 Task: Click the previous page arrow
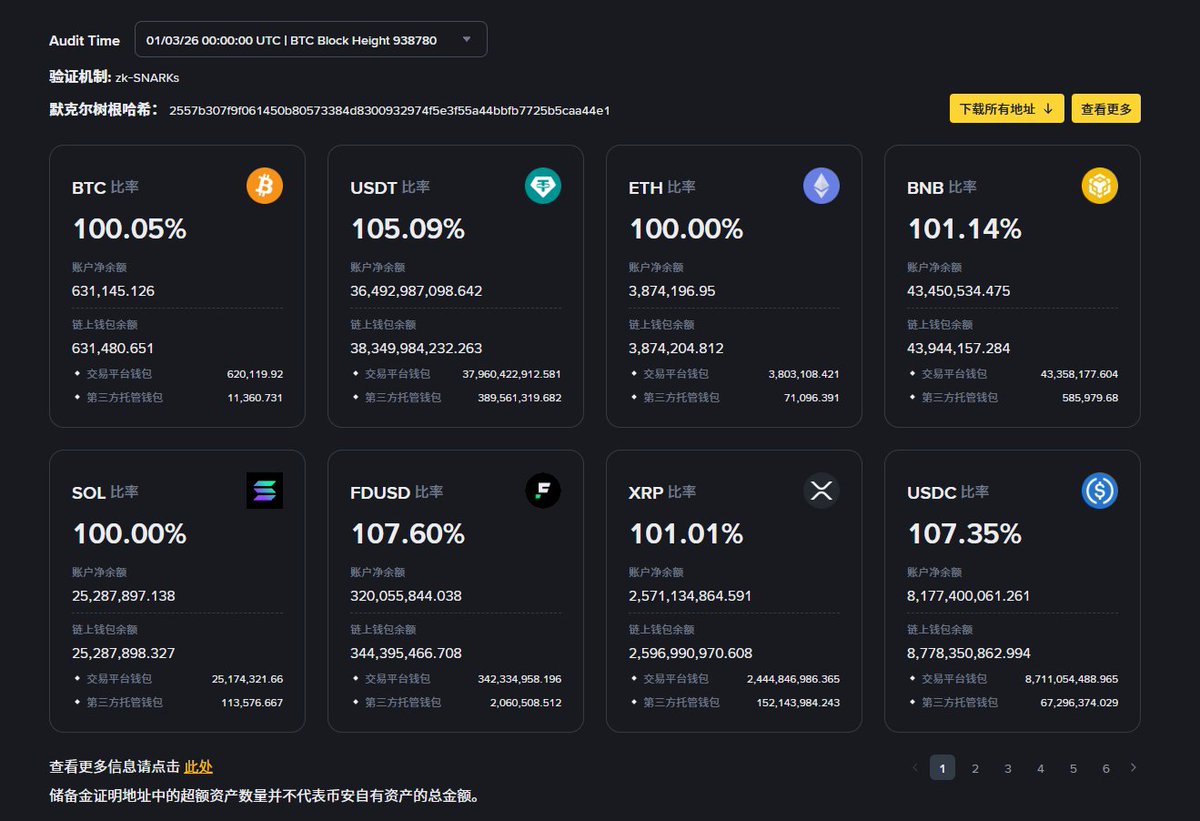point(915,768)
